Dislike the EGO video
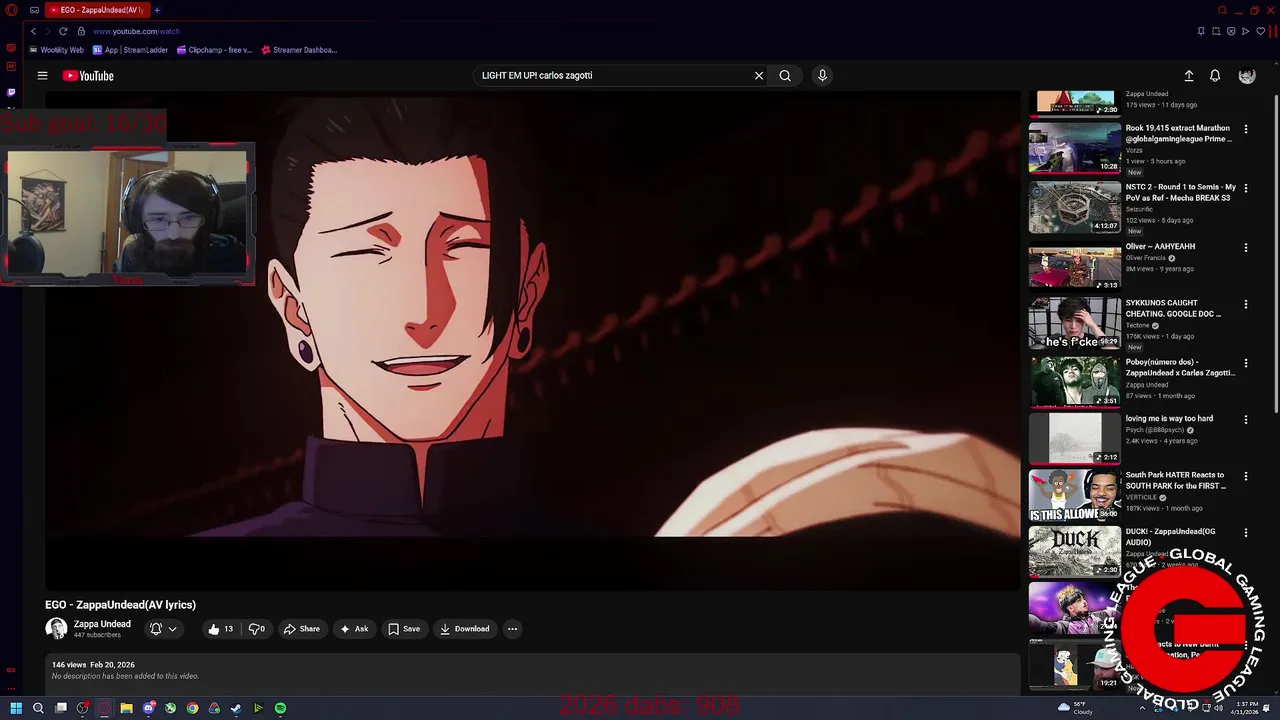The width and height of the screenshot is (1280, 720). [x=257, y=629]
